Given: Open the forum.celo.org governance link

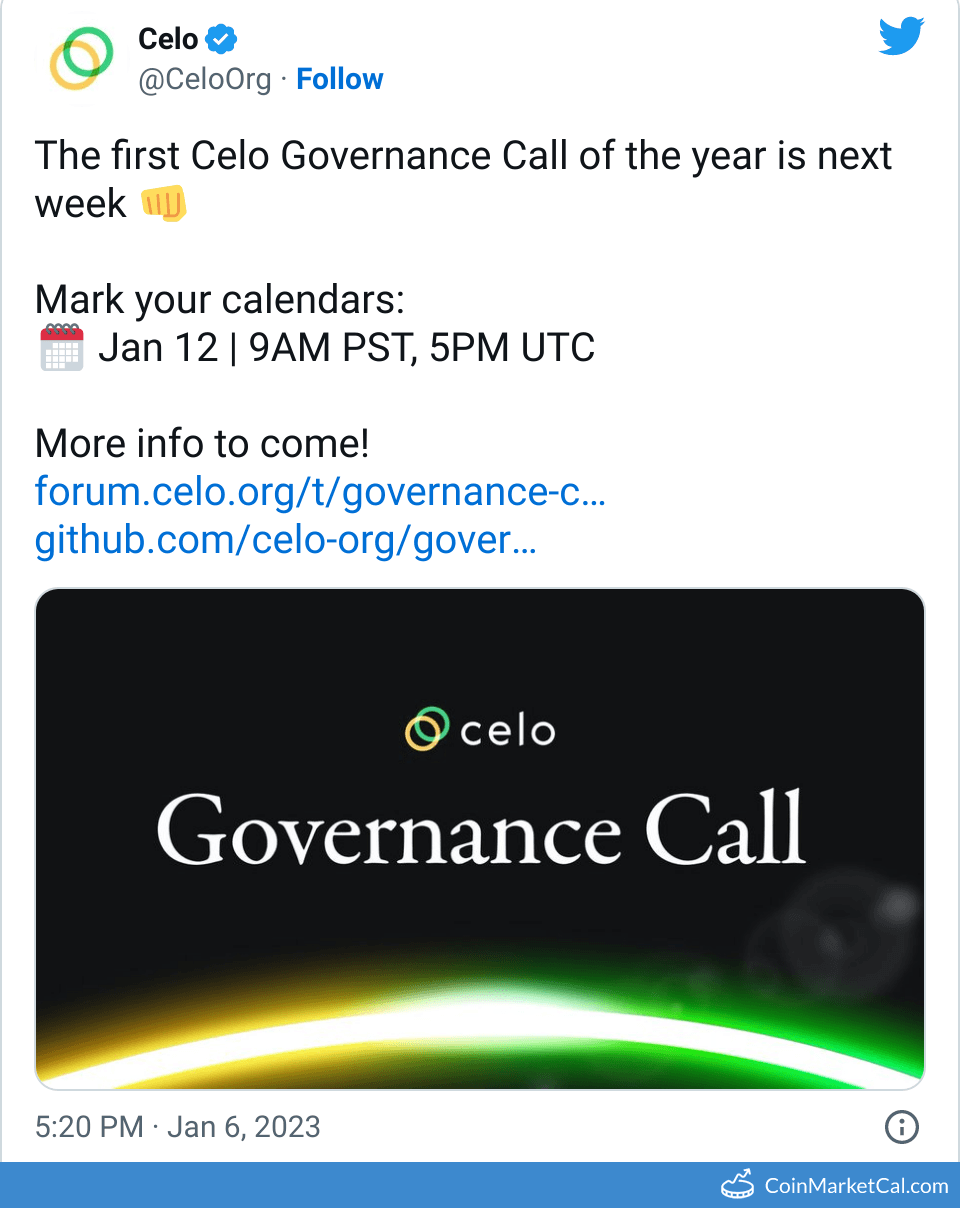Looking at the screenshot, I should 320,492.
